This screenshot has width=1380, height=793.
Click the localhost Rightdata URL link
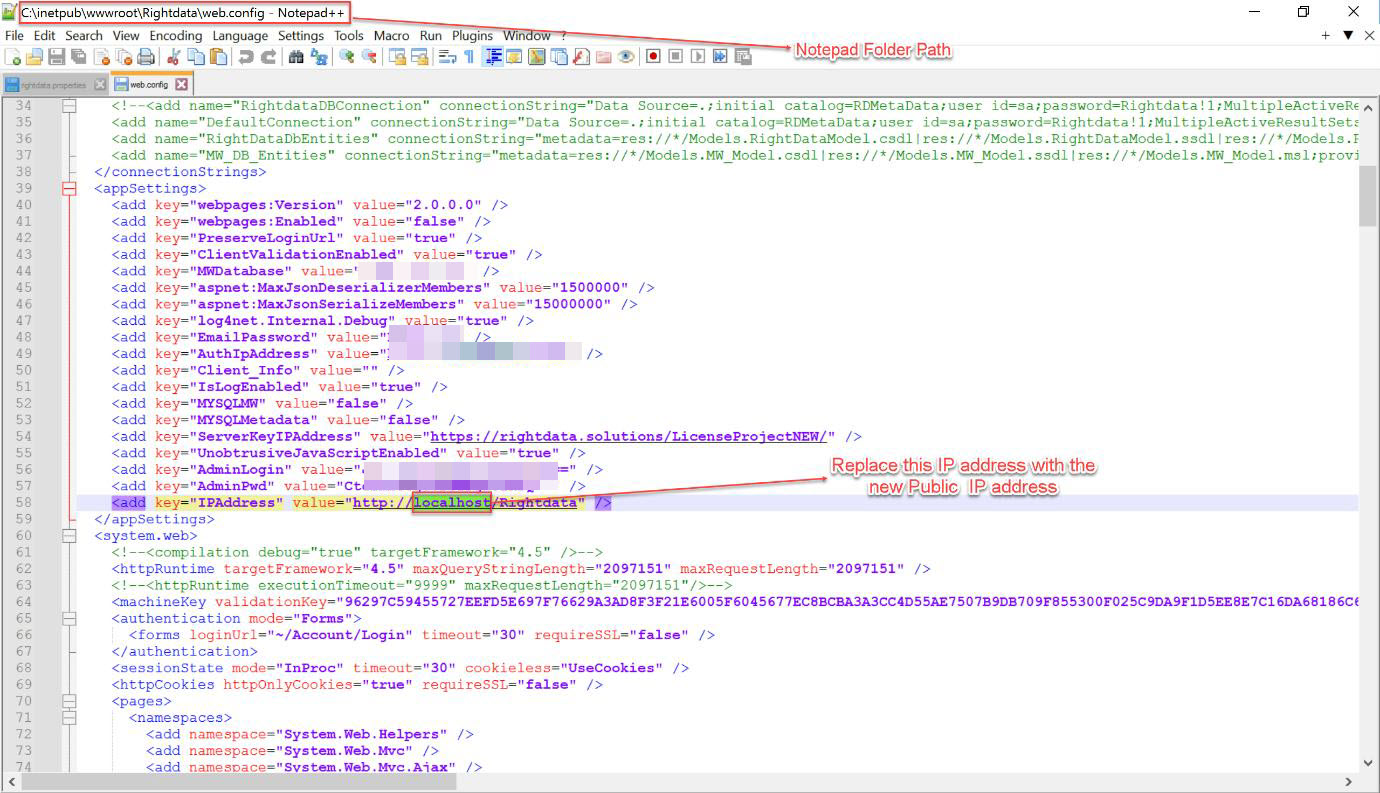[x=466, y=502]
